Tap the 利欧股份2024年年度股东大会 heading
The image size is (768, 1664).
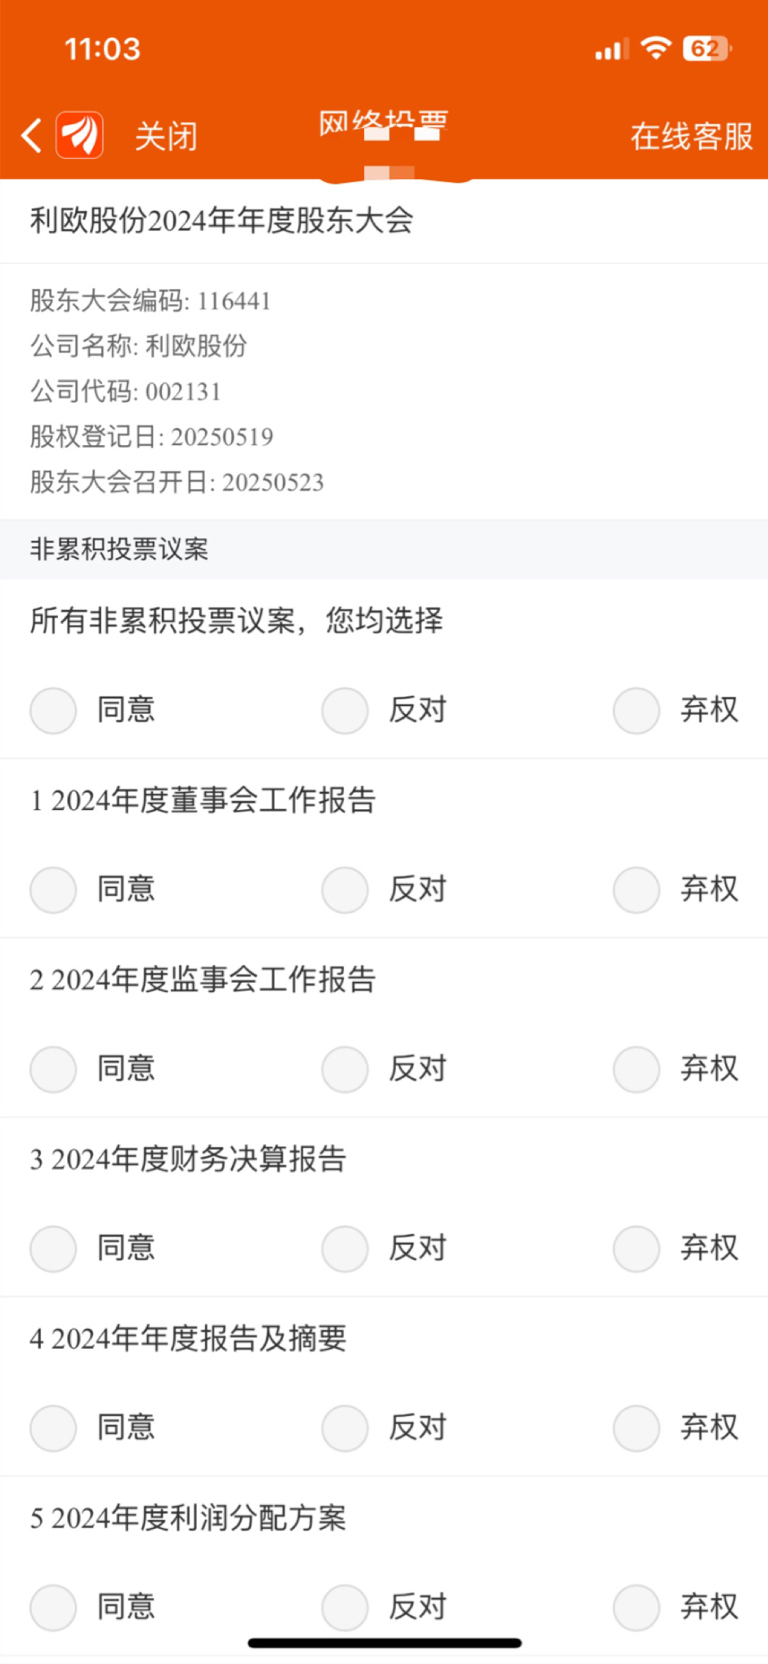pyautogui.click(x=221, y=220)
